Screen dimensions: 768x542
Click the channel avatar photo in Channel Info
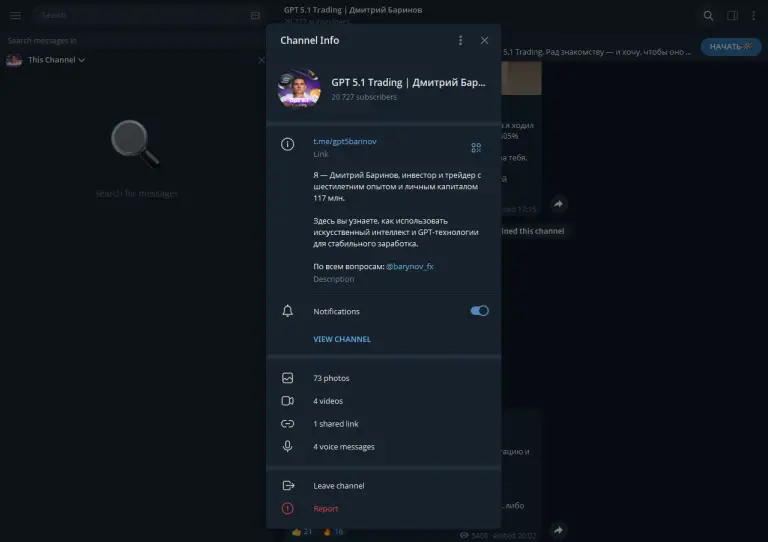pos(299,89)
